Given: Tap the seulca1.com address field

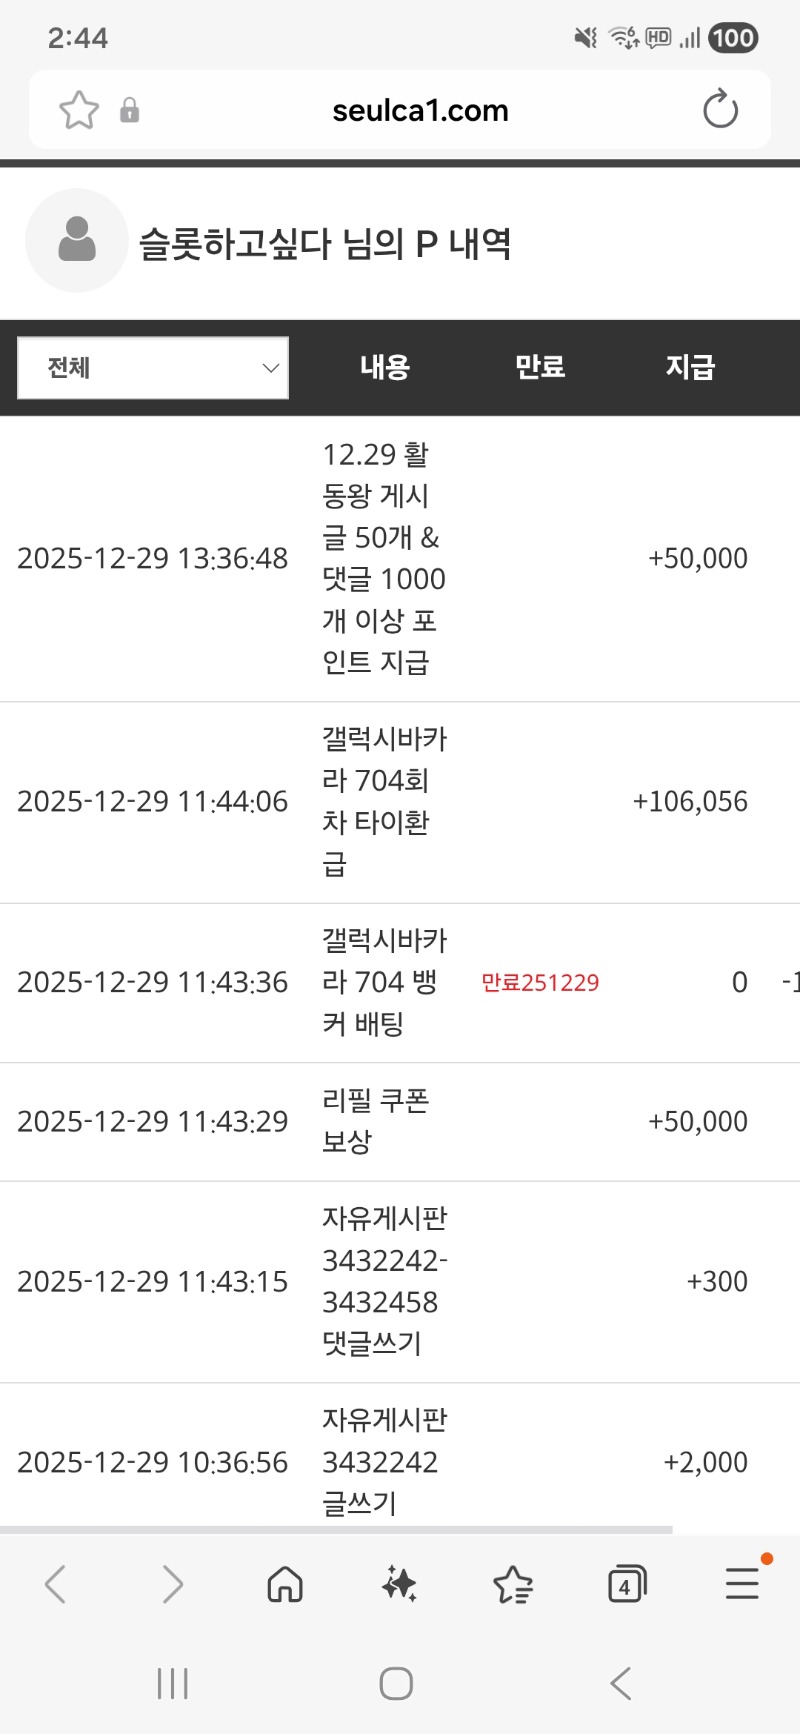Looking at the screenshot, I should 420,110.
